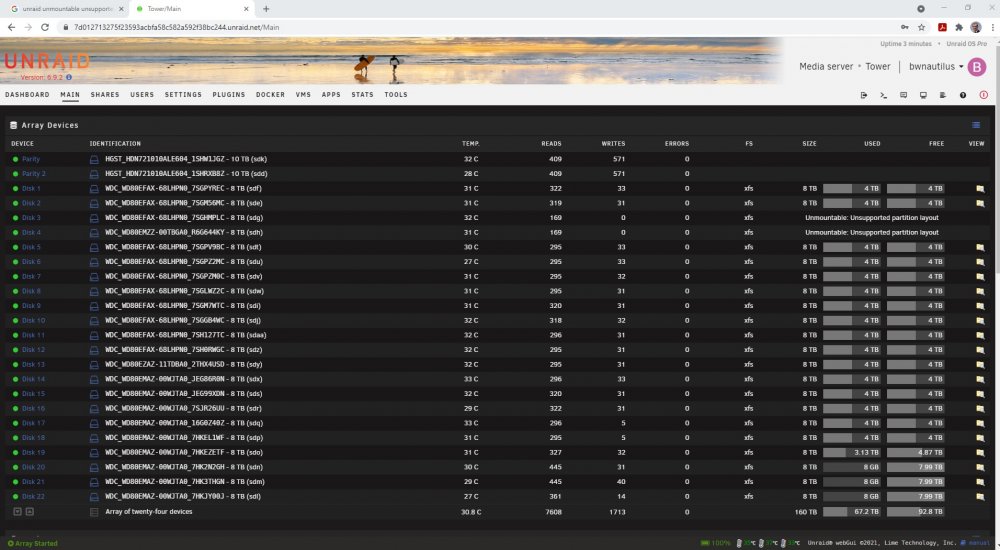The width and height of the screenshot is (1000, 550).
Task: Open the Disk 20 device link
Action: [33, 468]
